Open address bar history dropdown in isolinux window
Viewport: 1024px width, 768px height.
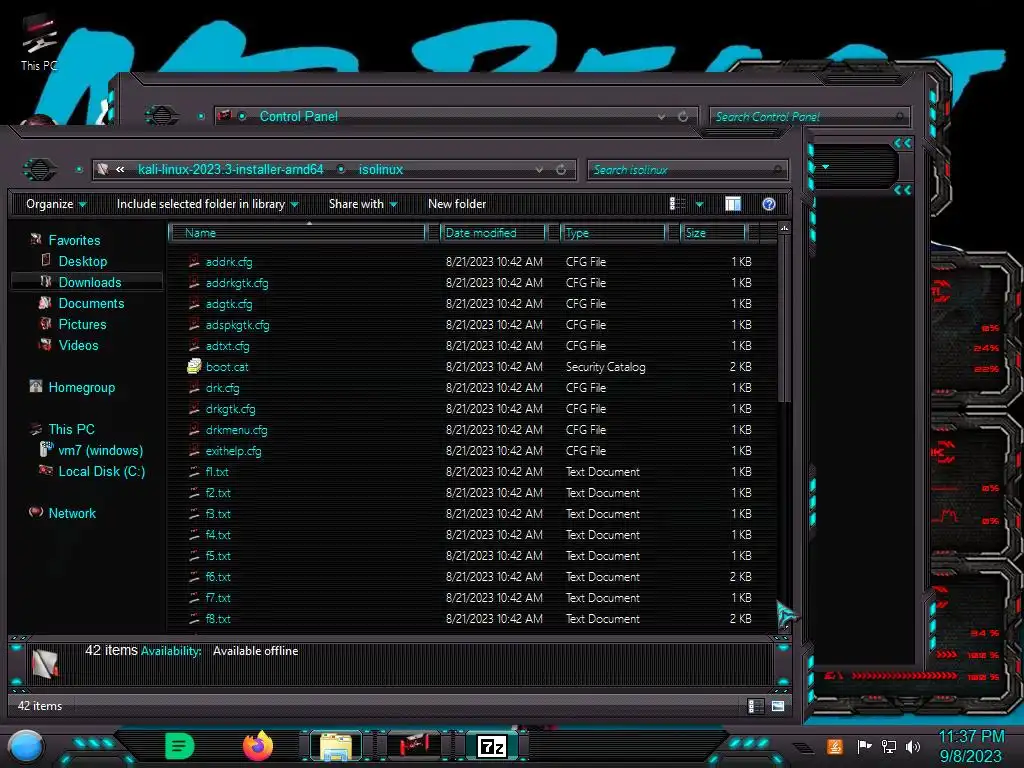[539, 170]
